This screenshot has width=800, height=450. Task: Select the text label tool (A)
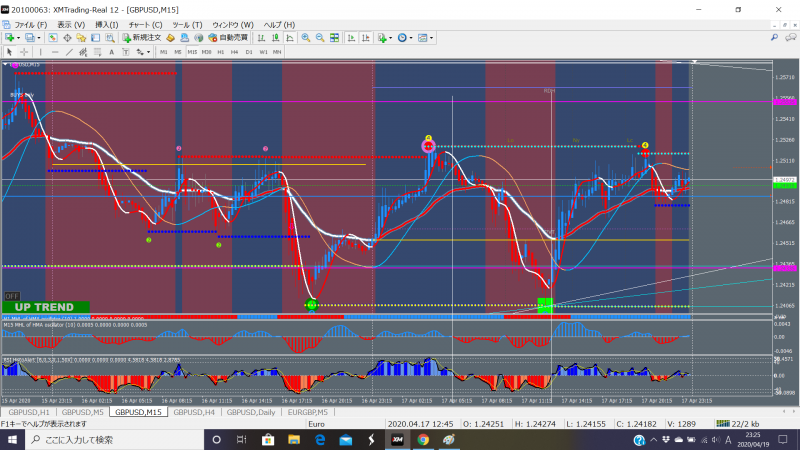(111, 52)
